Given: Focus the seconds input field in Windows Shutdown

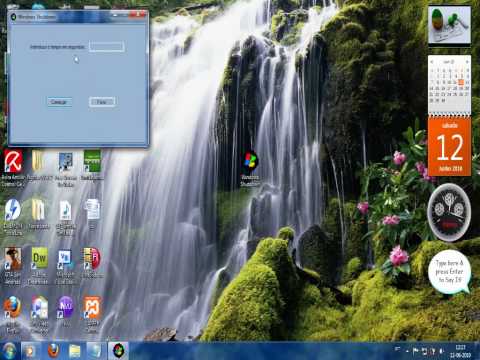Looking at the screenshot, I should point(107,46).
